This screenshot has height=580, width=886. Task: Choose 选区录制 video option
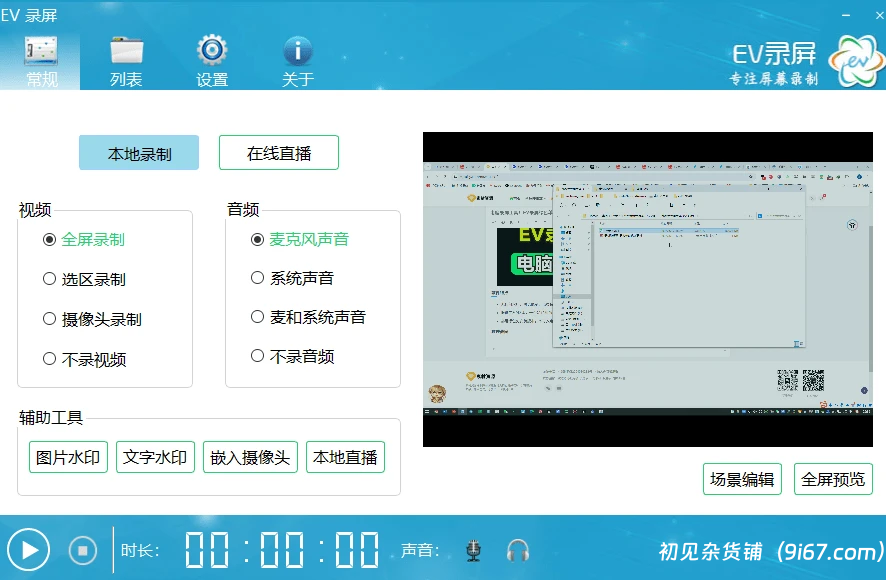pyautogui.click(x=84, y=279)
